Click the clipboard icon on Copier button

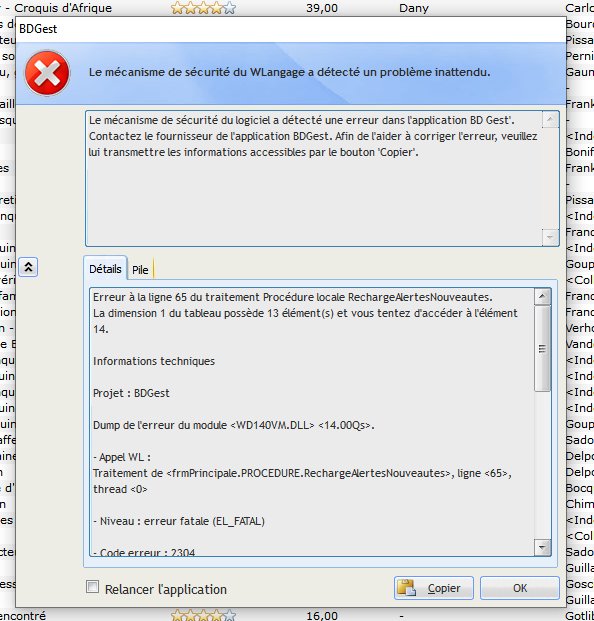[407, 588]
